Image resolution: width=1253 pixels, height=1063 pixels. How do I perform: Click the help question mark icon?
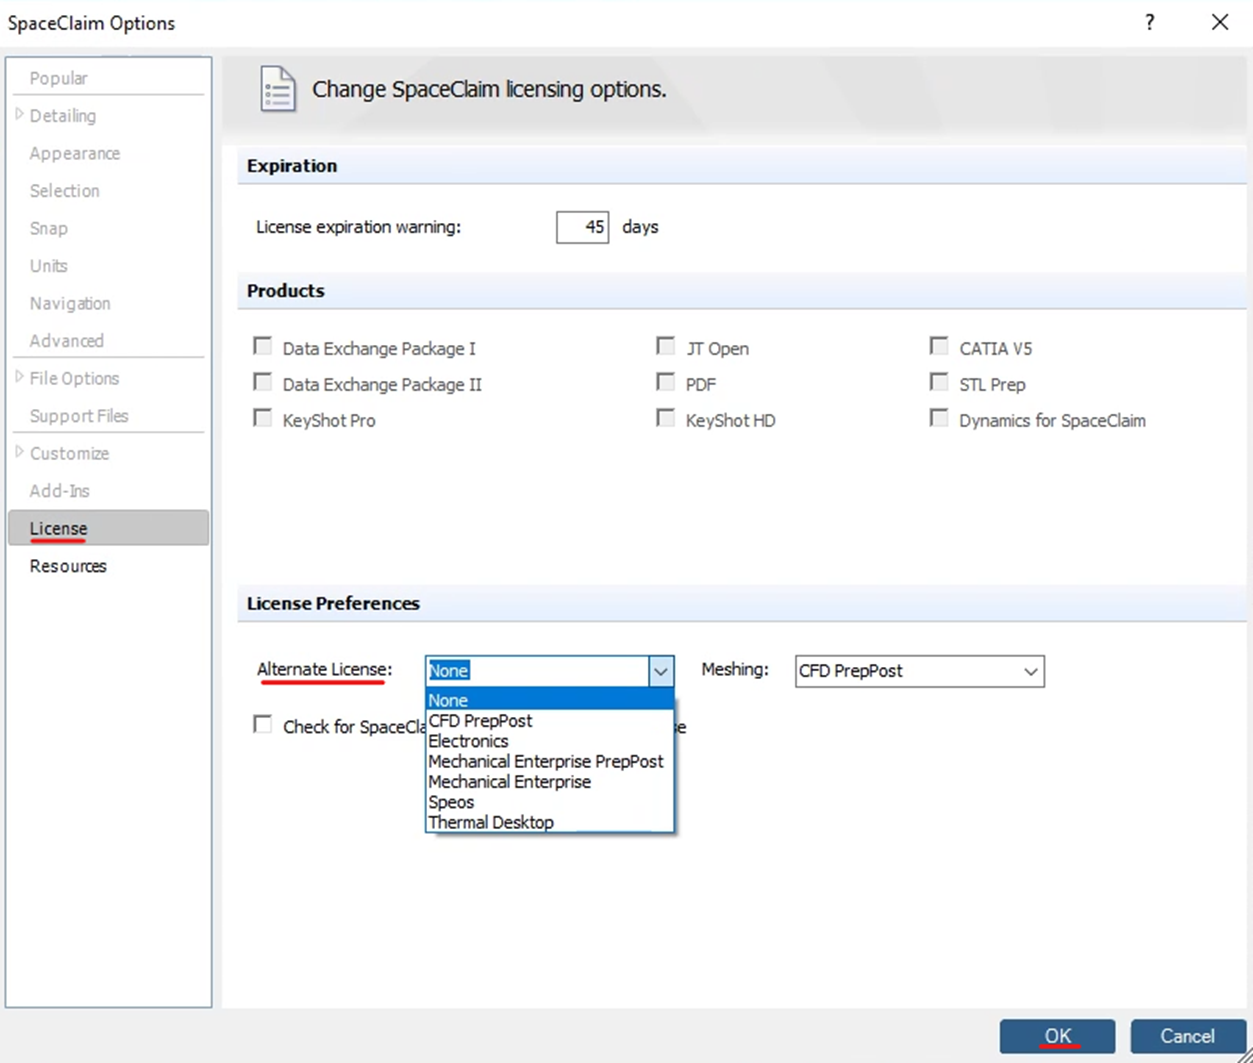[1150, 22]
